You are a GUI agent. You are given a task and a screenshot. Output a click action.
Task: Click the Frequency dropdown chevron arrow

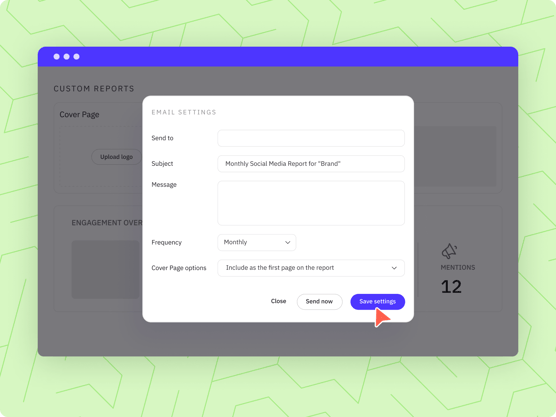click(x=288, y=243)
